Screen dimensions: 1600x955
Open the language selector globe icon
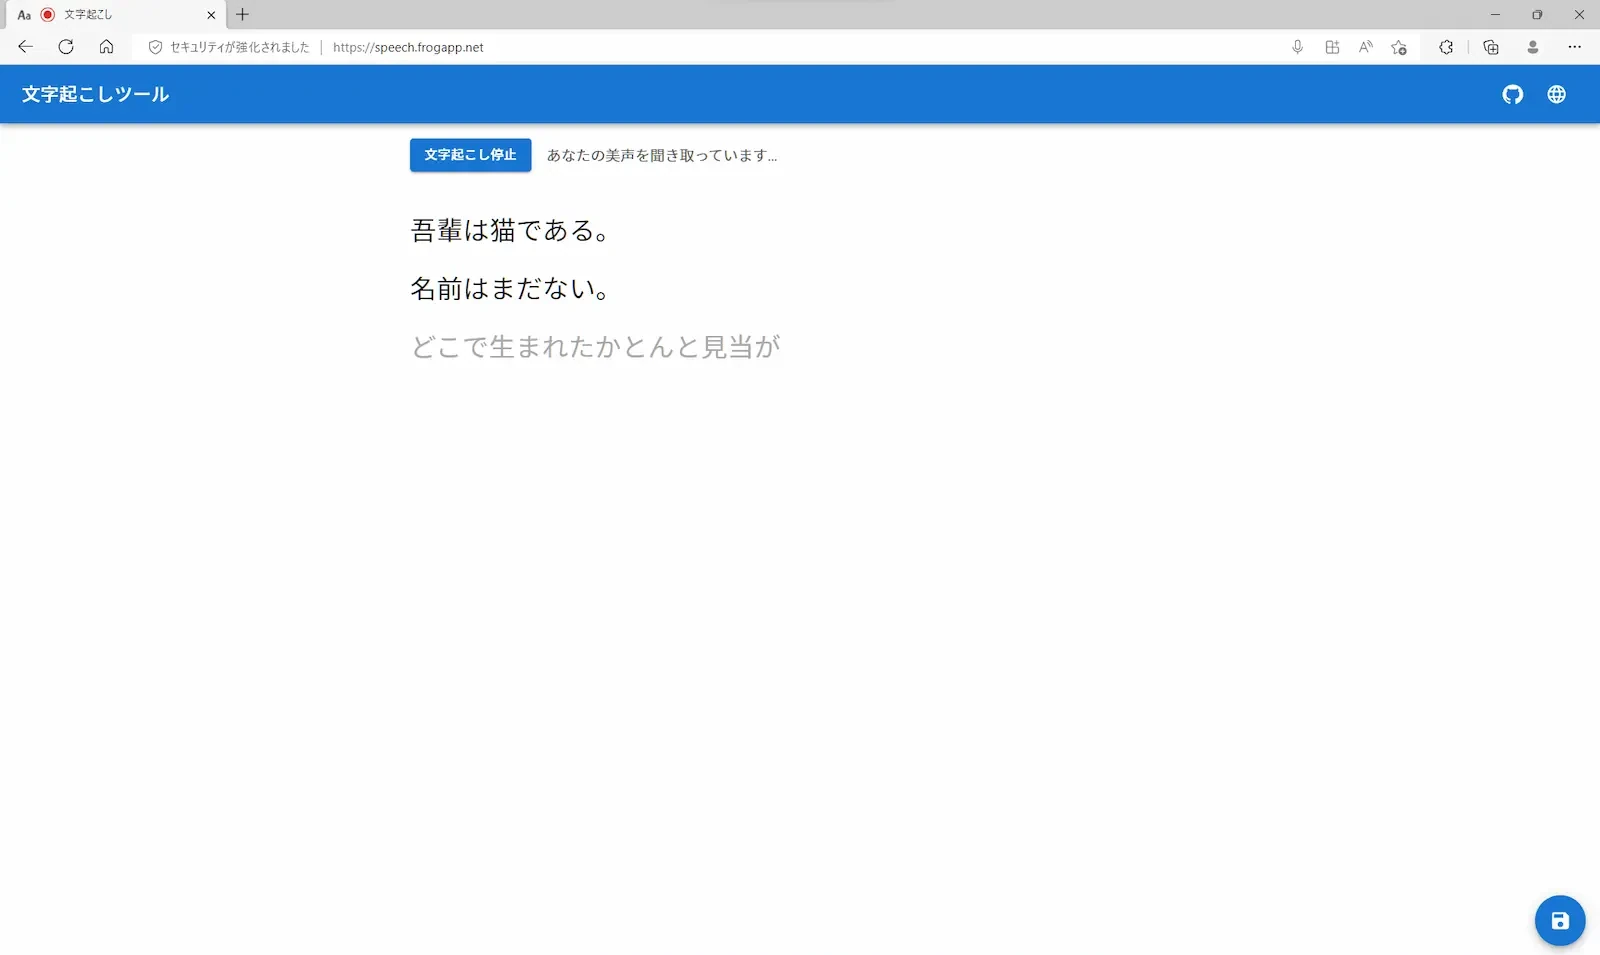tap(1556, 93)
